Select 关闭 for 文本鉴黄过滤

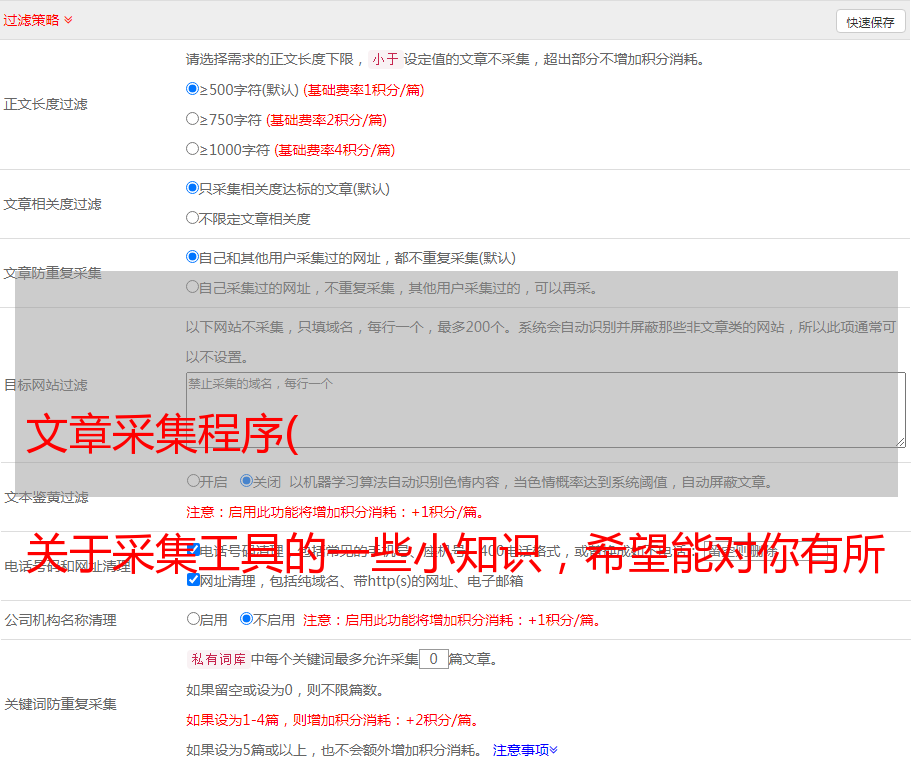[247, 481]
